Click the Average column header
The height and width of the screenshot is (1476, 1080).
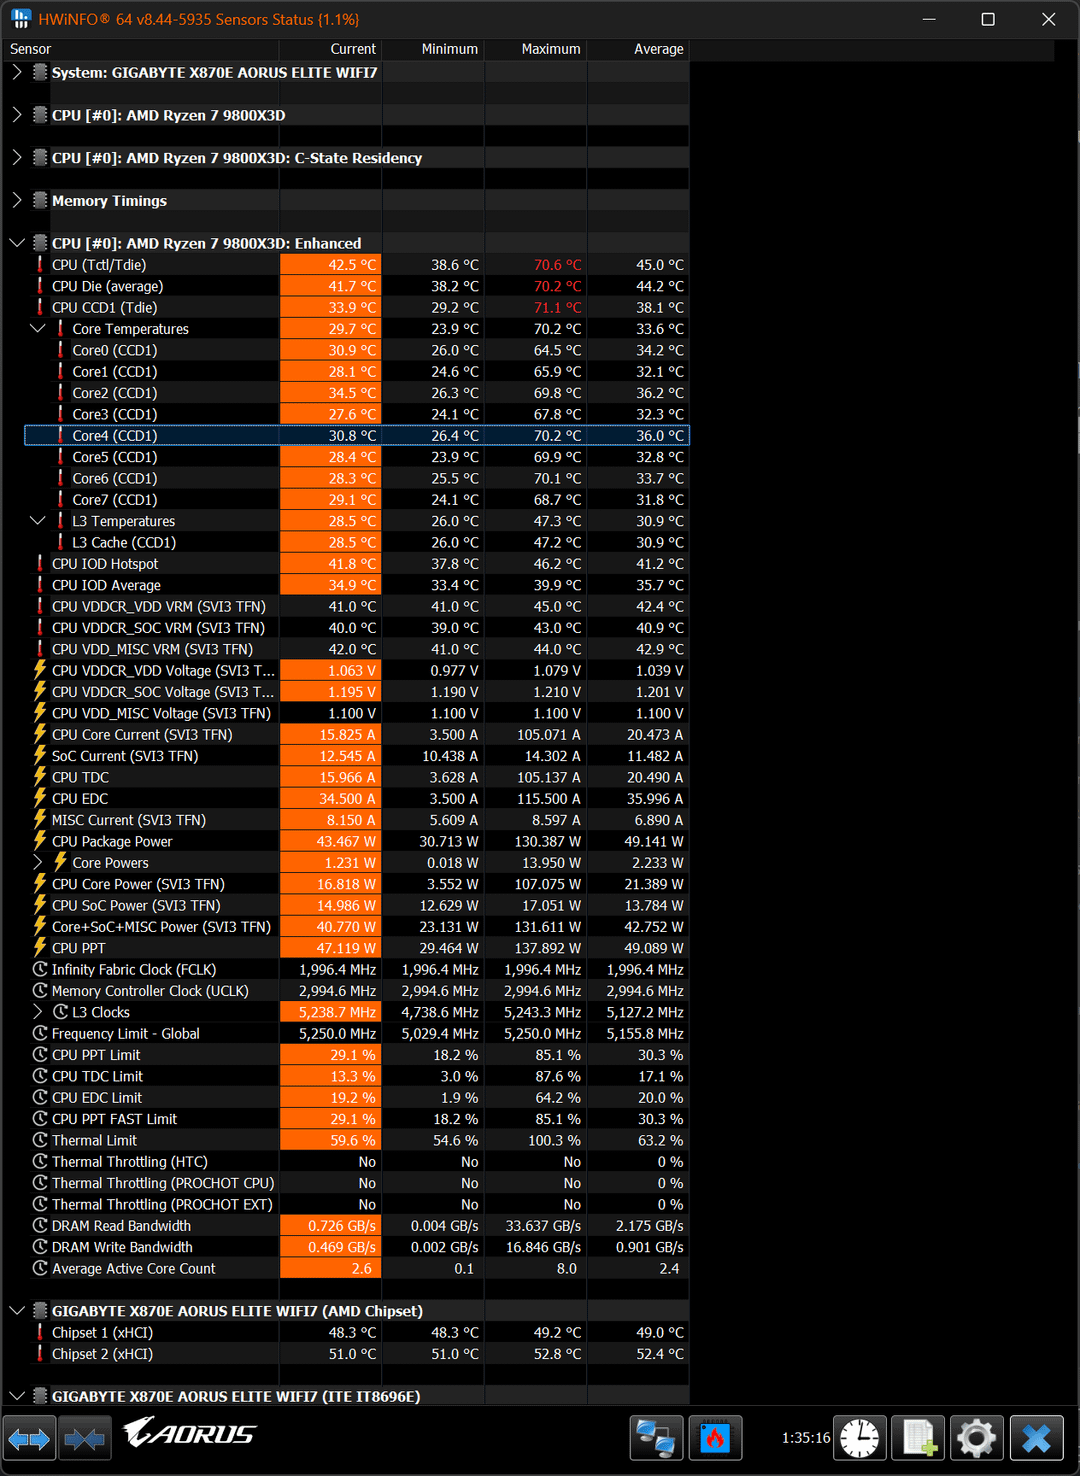(x=658, y=49)
